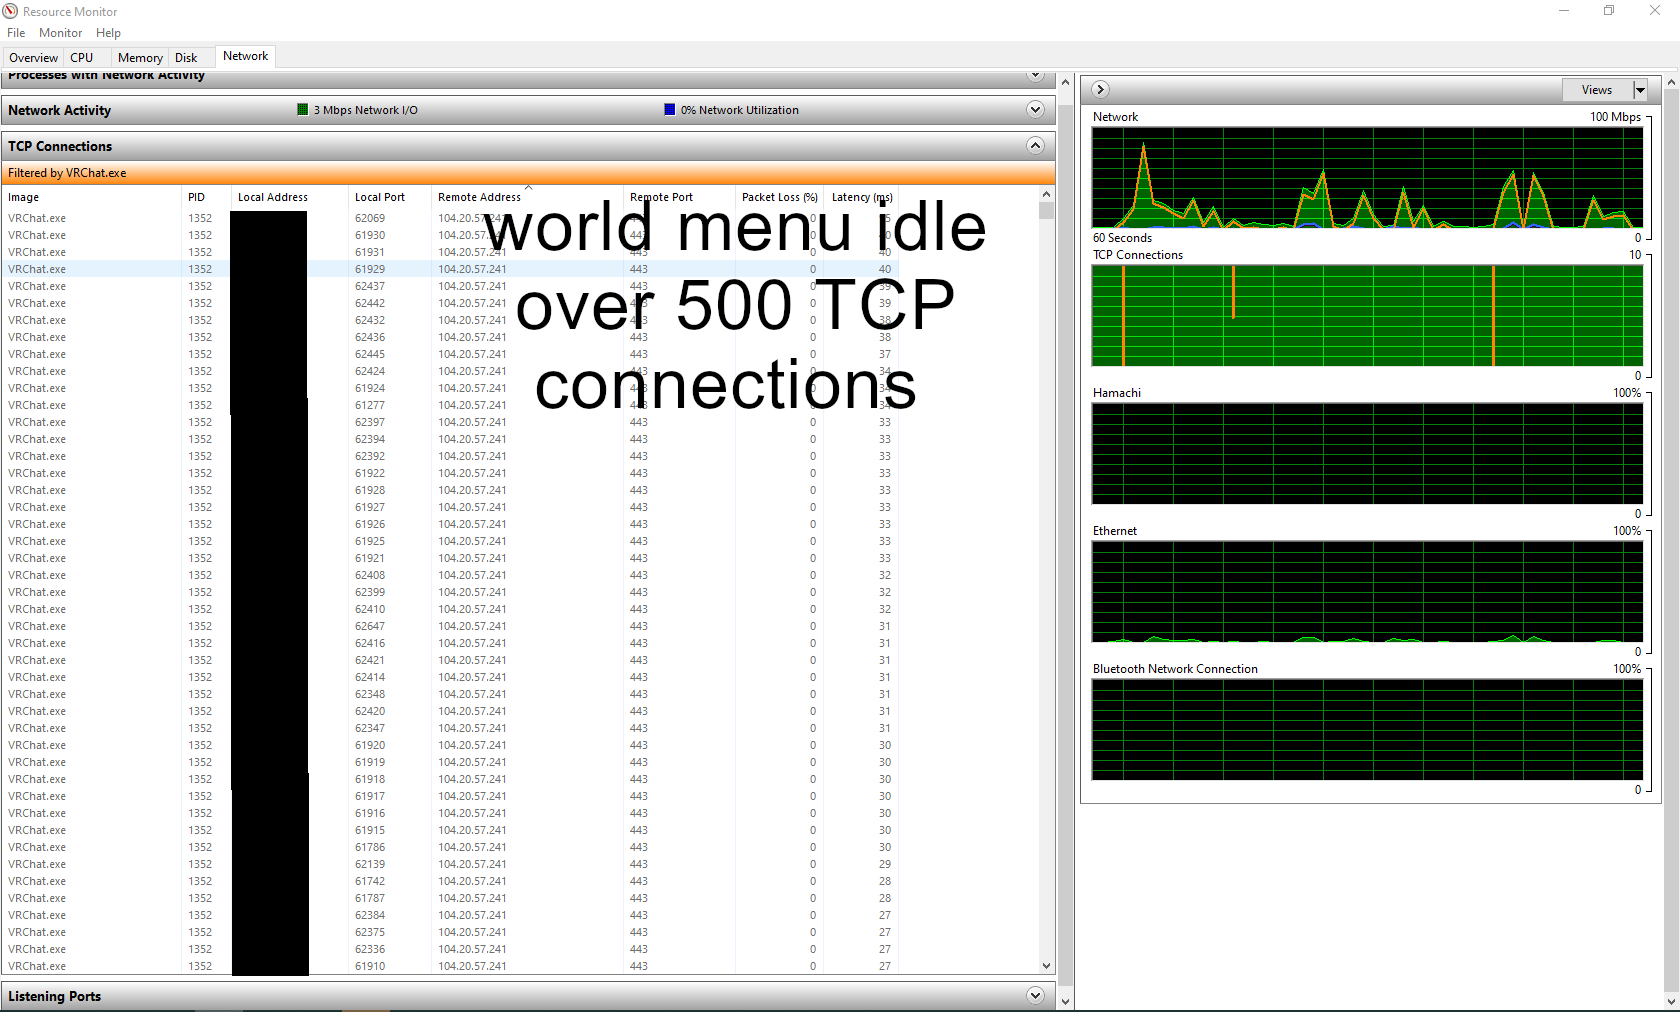Select the row with local port 62647

coord(450,626)
